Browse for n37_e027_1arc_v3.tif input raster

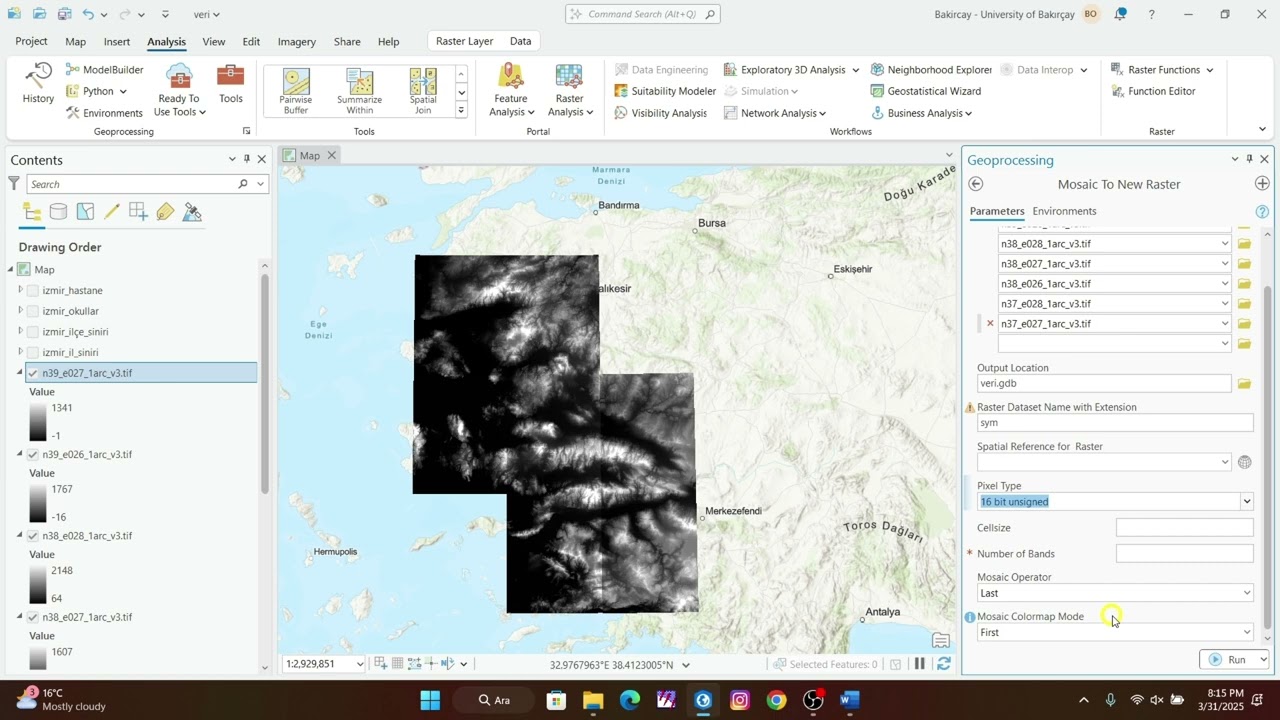pos(1245,324)
